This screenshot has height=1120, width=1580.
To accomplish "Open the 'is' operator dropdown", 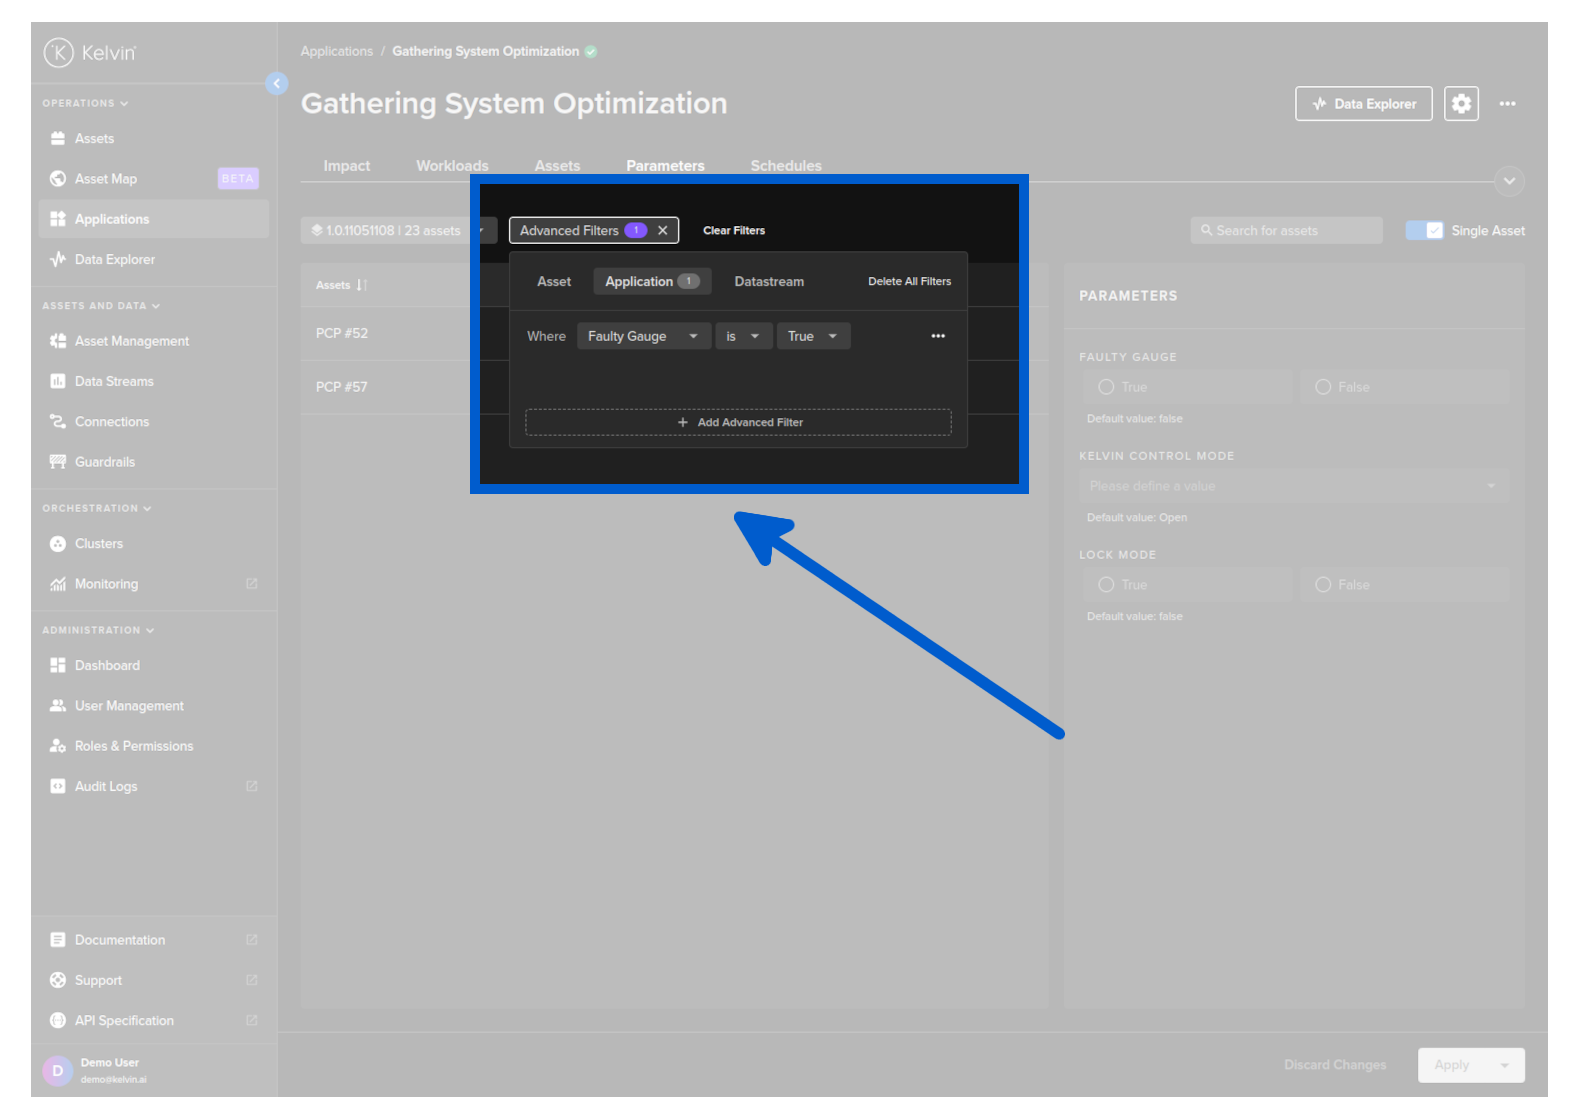I will [743, 336].
